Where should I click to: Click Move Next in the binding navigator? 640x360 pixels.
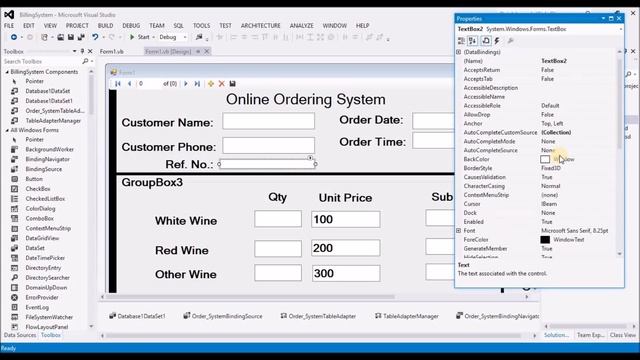click(186, 84)
